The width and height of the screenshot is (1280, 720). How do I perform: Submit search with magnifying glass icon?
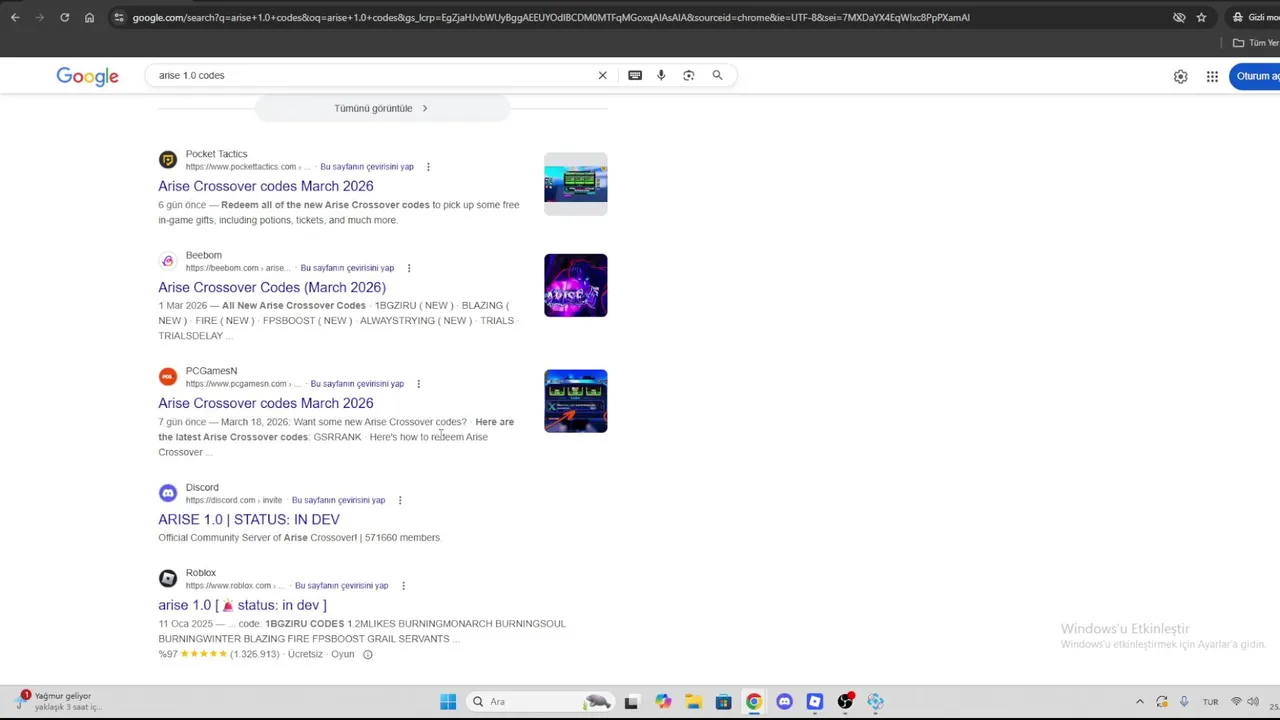(717, 75)
